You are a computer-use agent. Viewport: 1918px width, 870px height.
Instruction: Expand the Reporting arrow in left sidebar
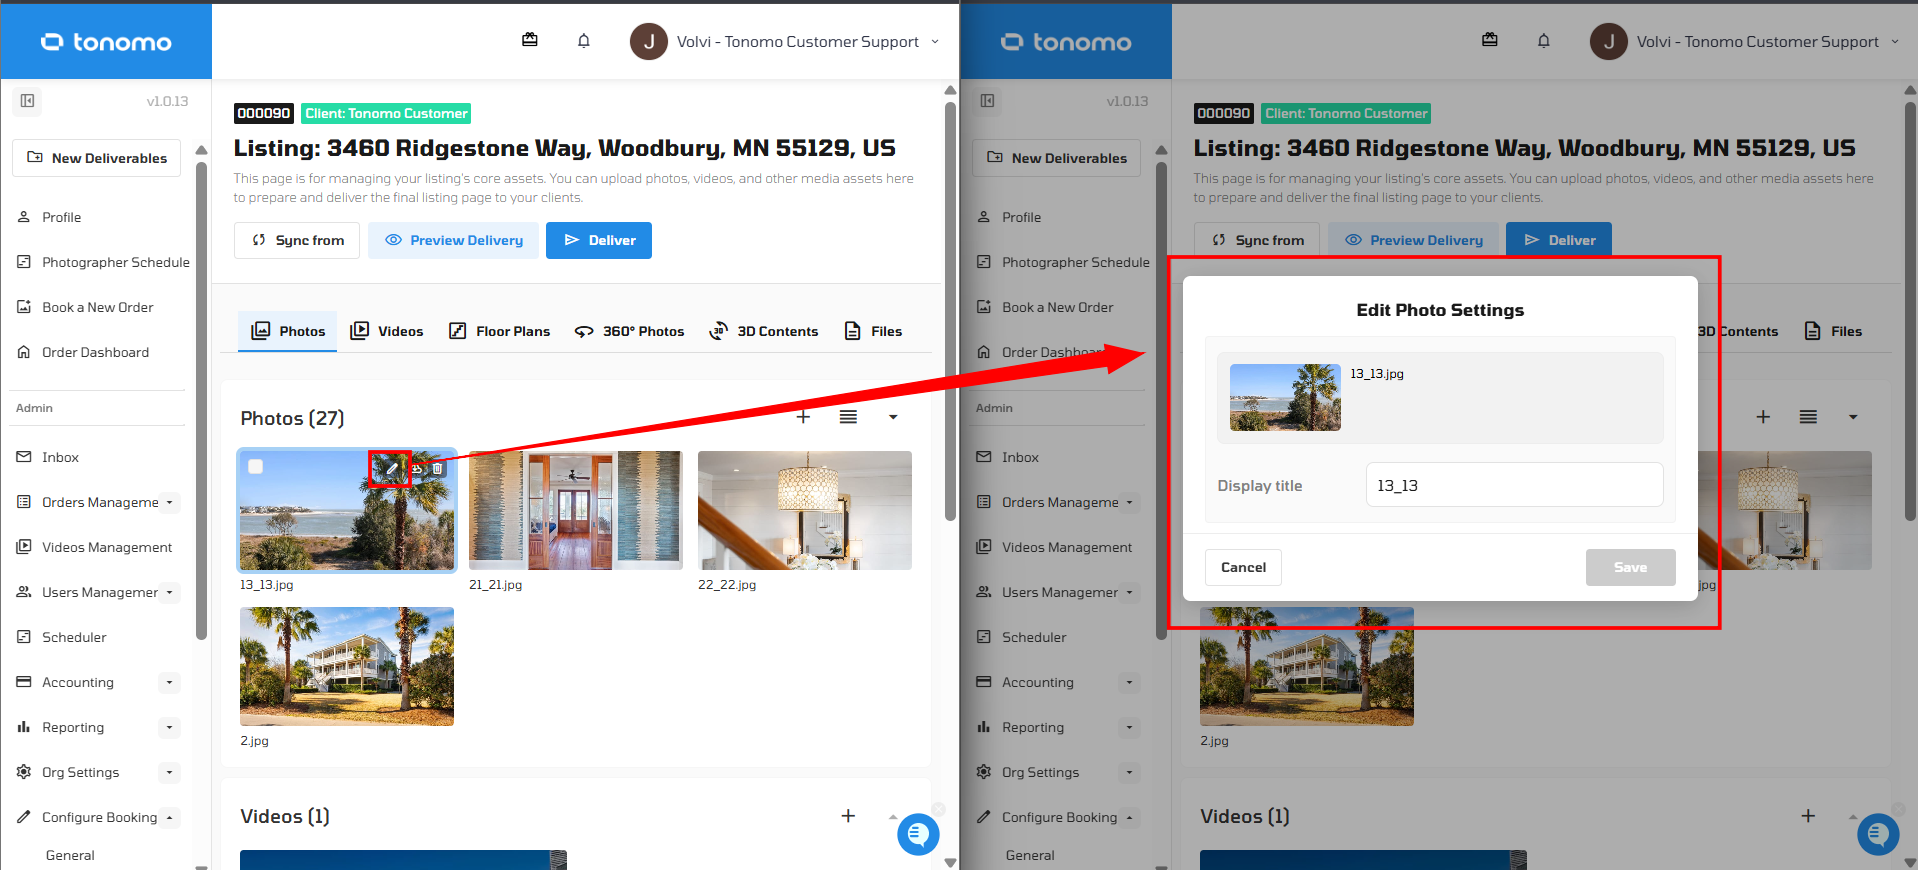[169, 727]
